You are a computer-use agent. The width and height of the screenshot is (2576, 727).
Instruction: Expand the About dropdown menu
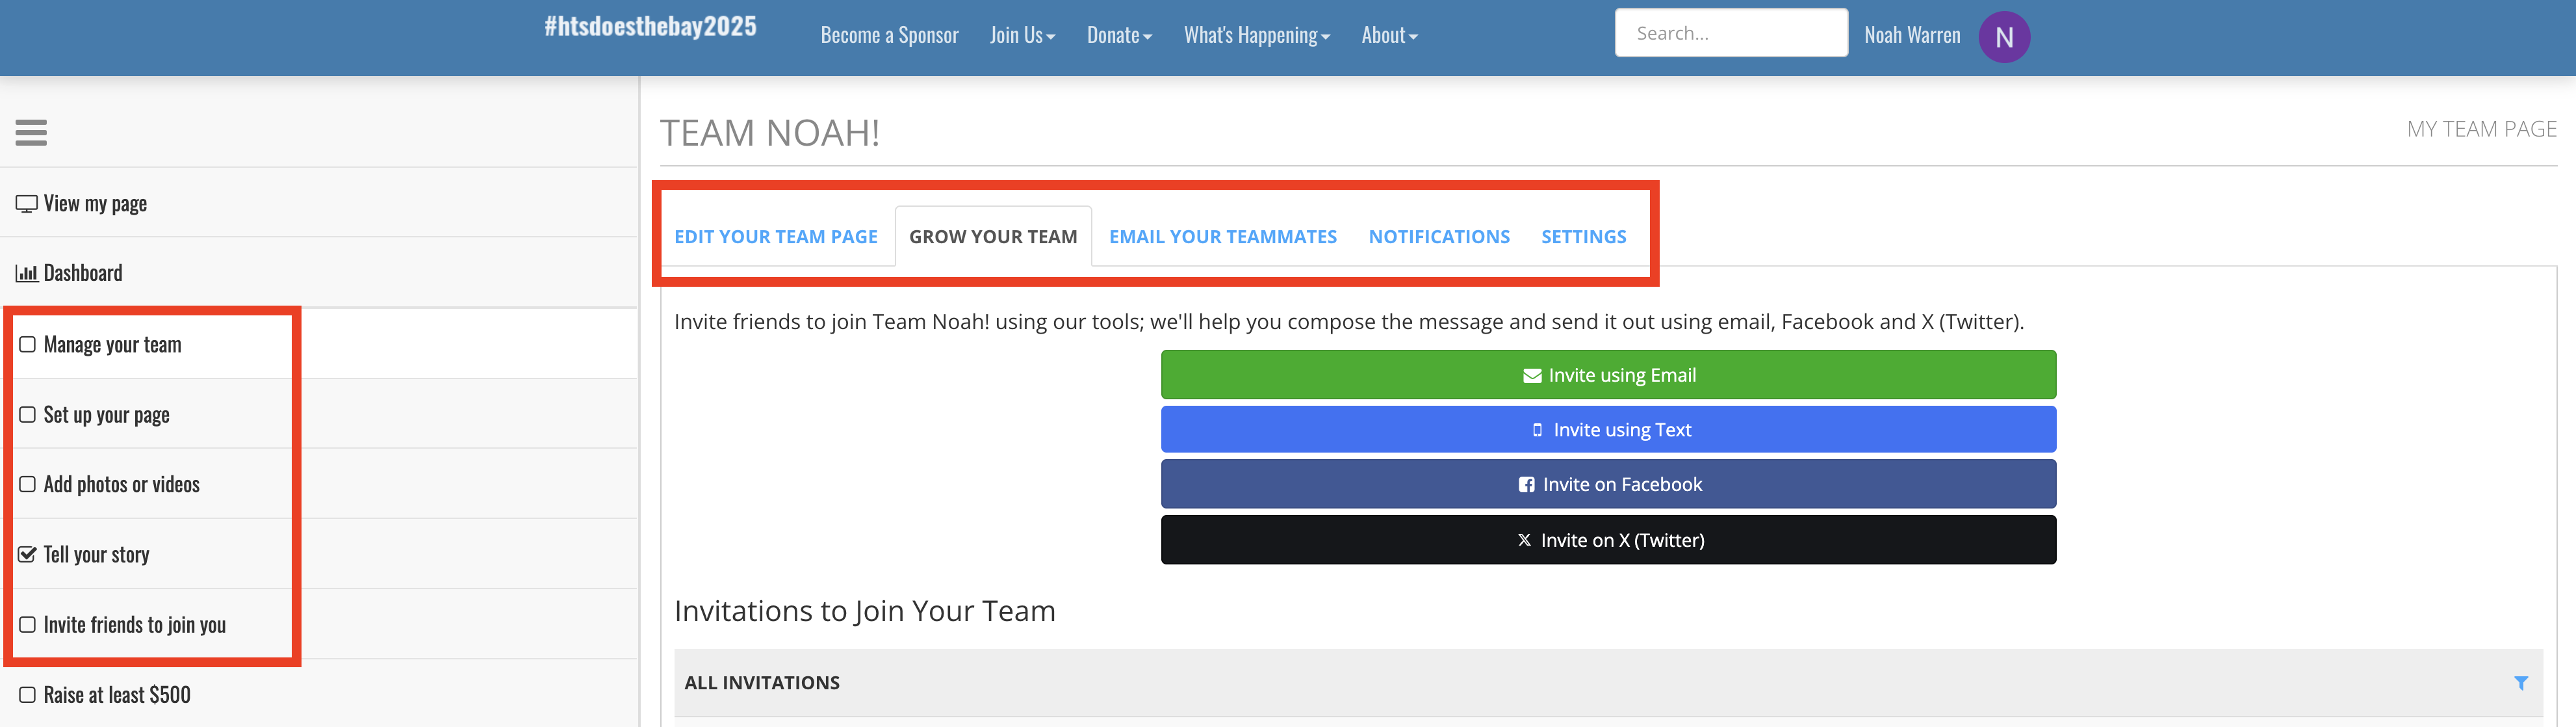point(1389,36)
